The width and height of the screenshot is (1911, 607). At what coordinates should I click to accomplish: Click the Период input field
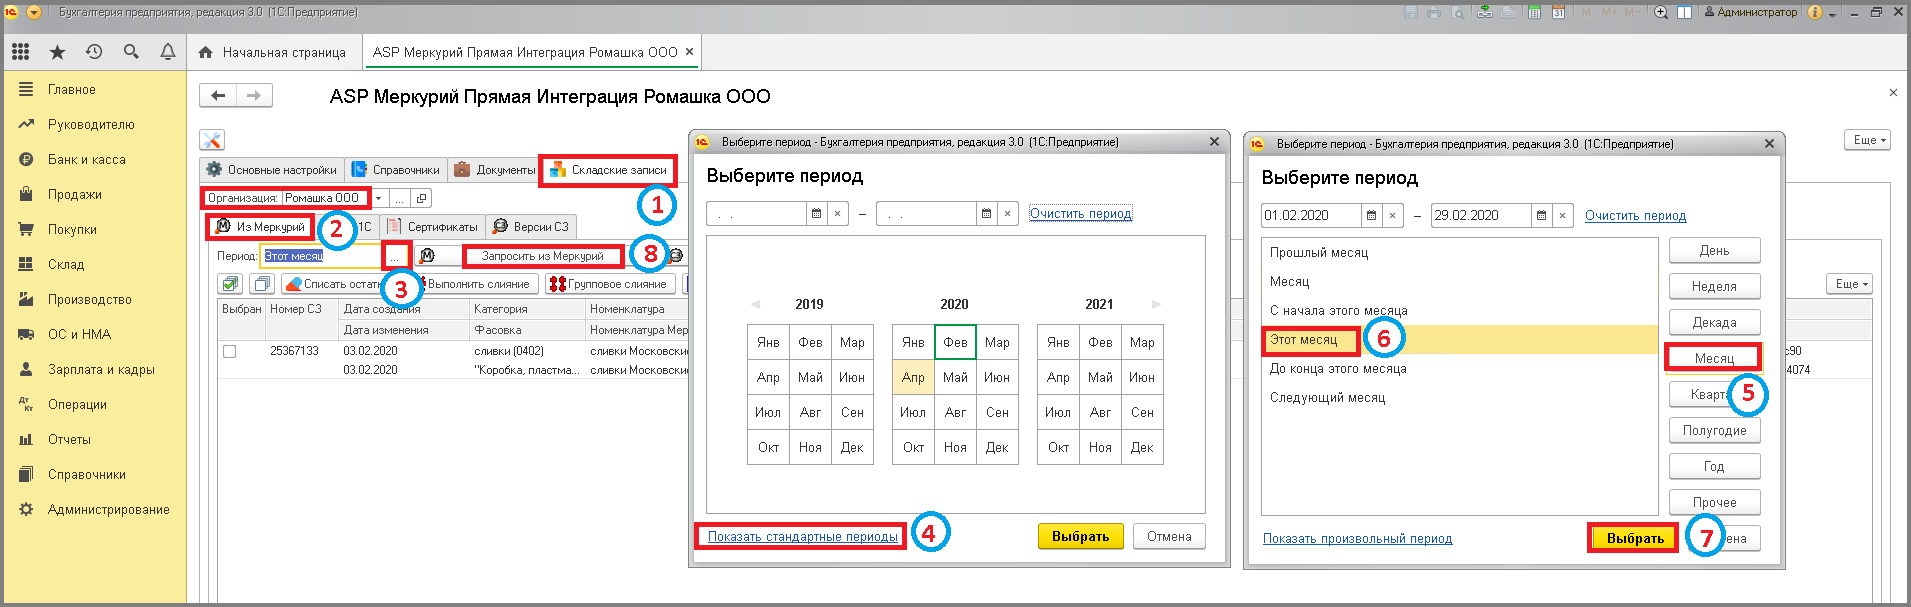pyautogui.click(x=322, y=256)
